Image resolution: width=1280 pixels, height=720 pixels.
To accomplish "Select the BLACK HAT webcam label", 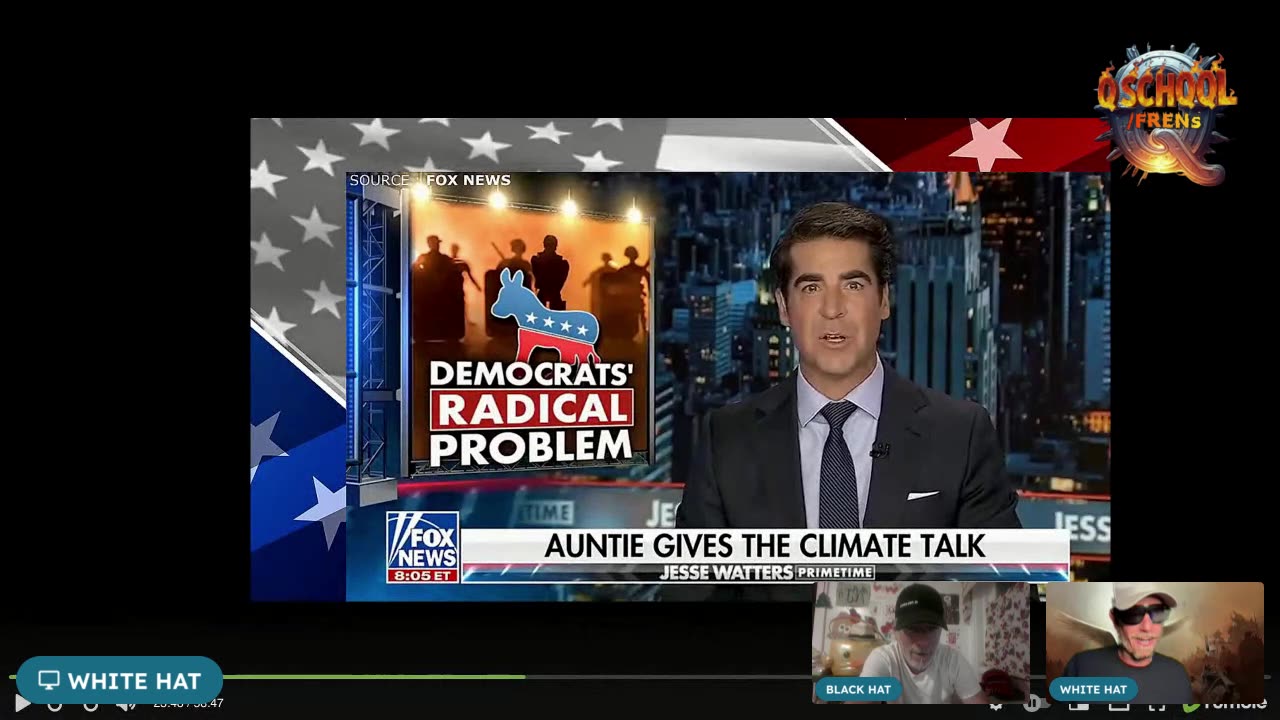I will click(858, 689).
